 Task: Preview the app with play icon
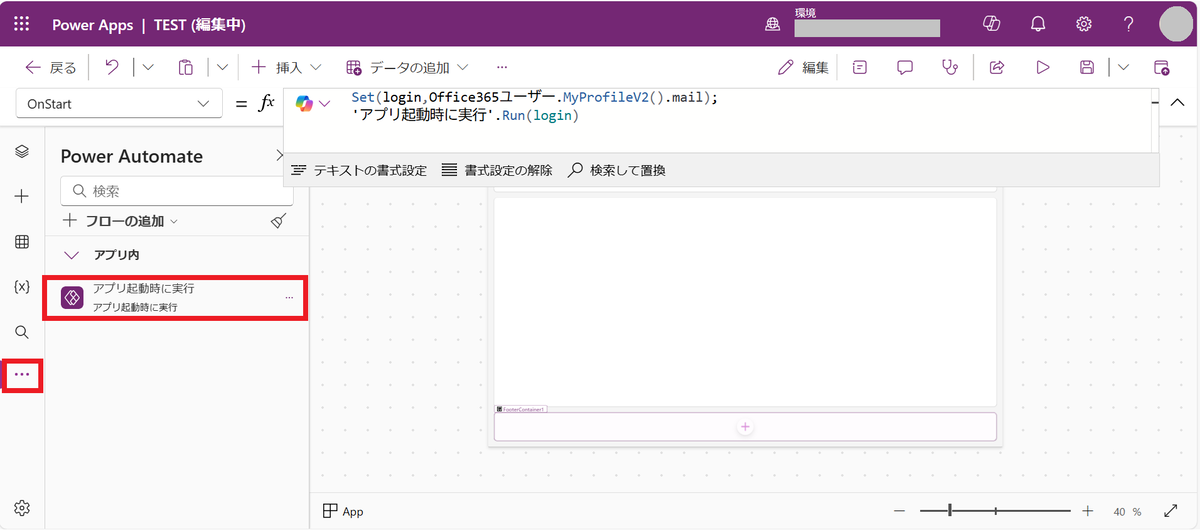click(x=1042, y=67)
